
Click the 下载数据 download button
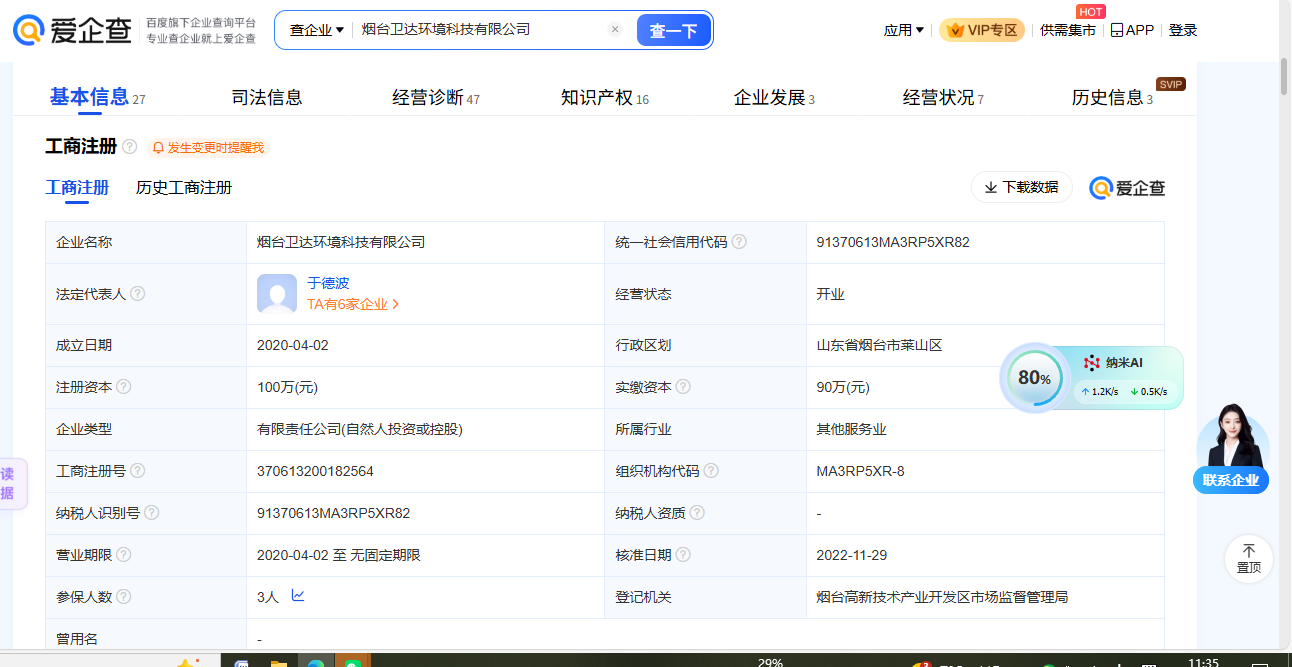pos(1021,187)
